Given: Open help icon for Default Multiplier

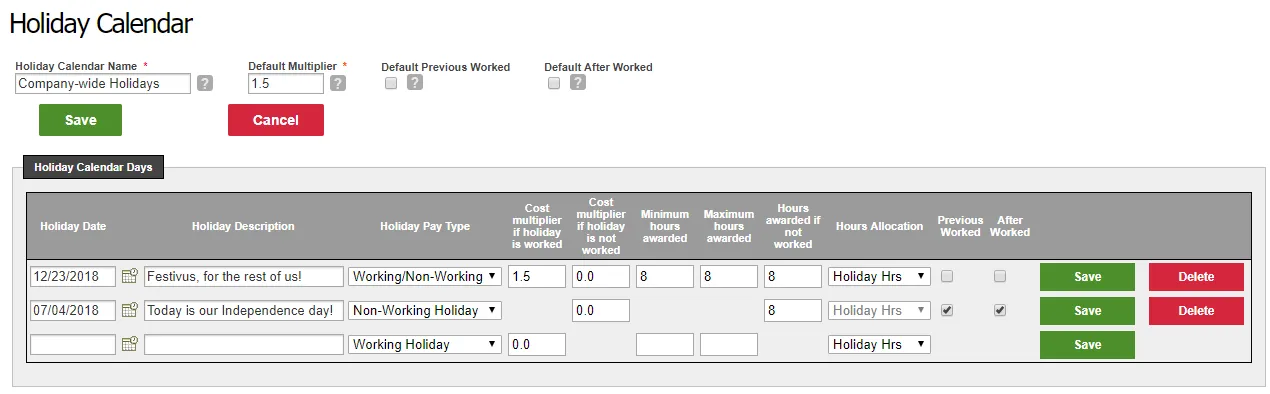Looking at the screenshot, I should click(338, 84).
